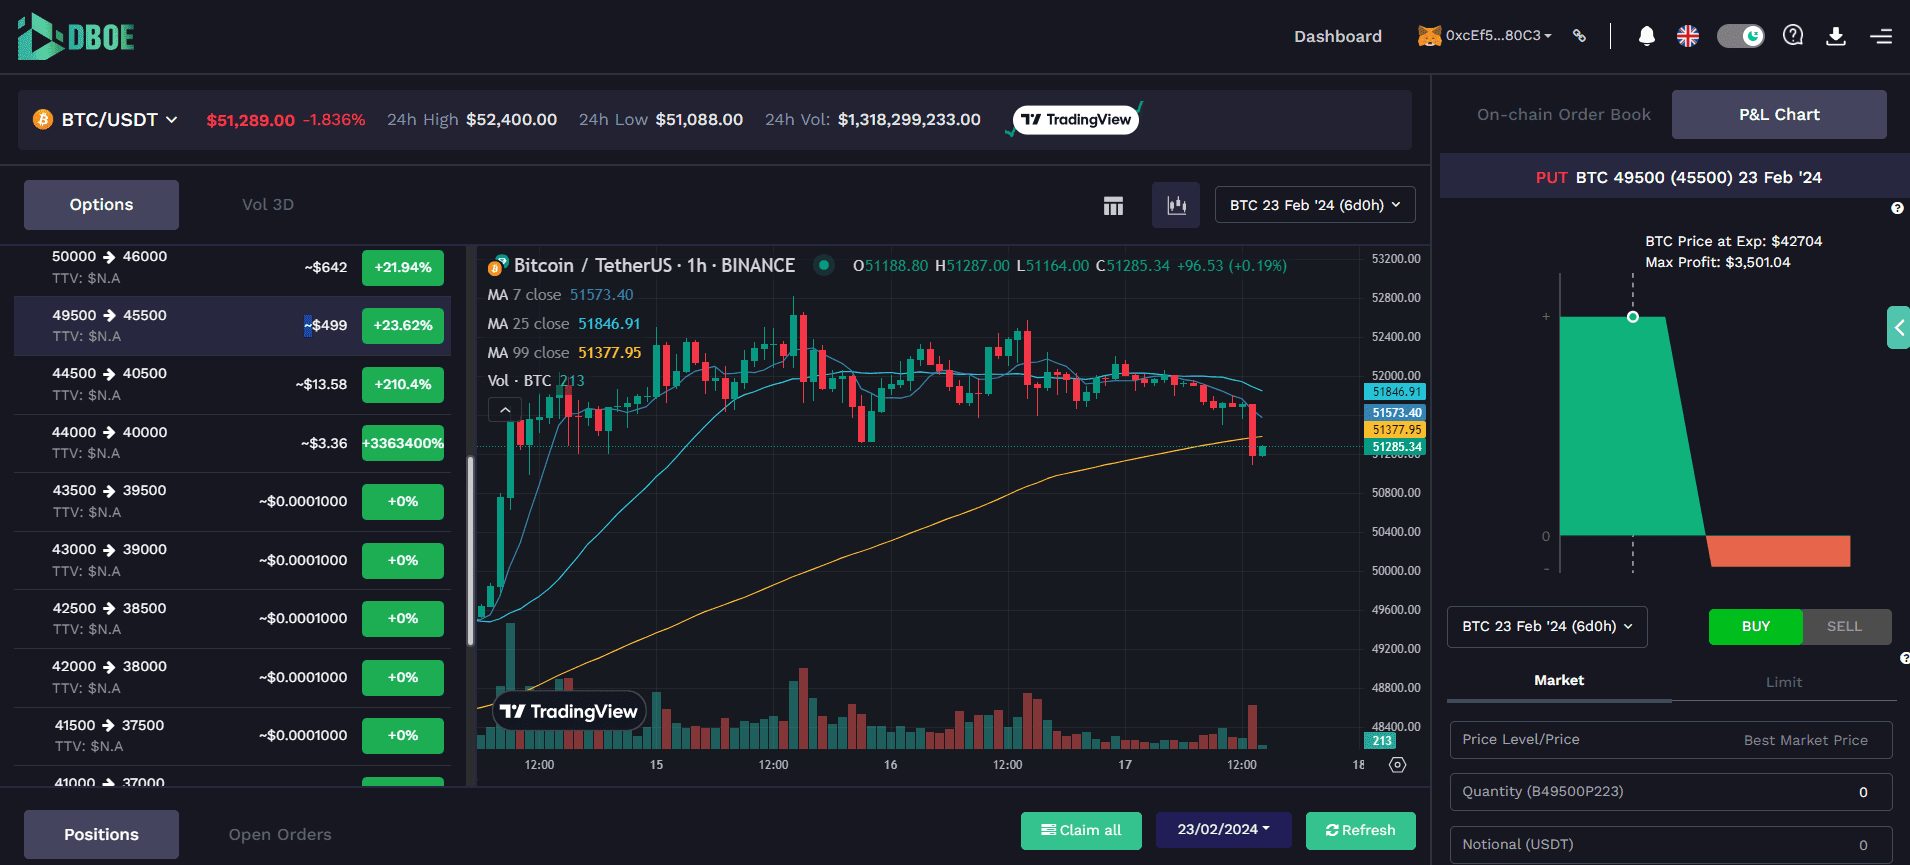Screen dimensions: 1910x865
Task: Open the language flag selector
Action: click(x=1688, y=36)
